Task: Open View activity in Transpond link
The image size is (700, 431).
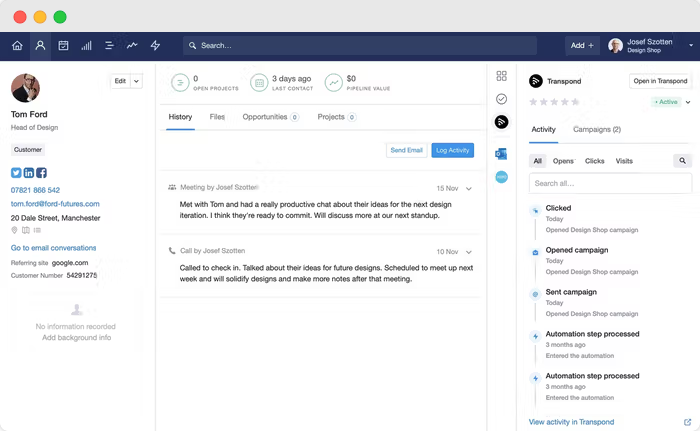Action: click(x=571, y=422)
